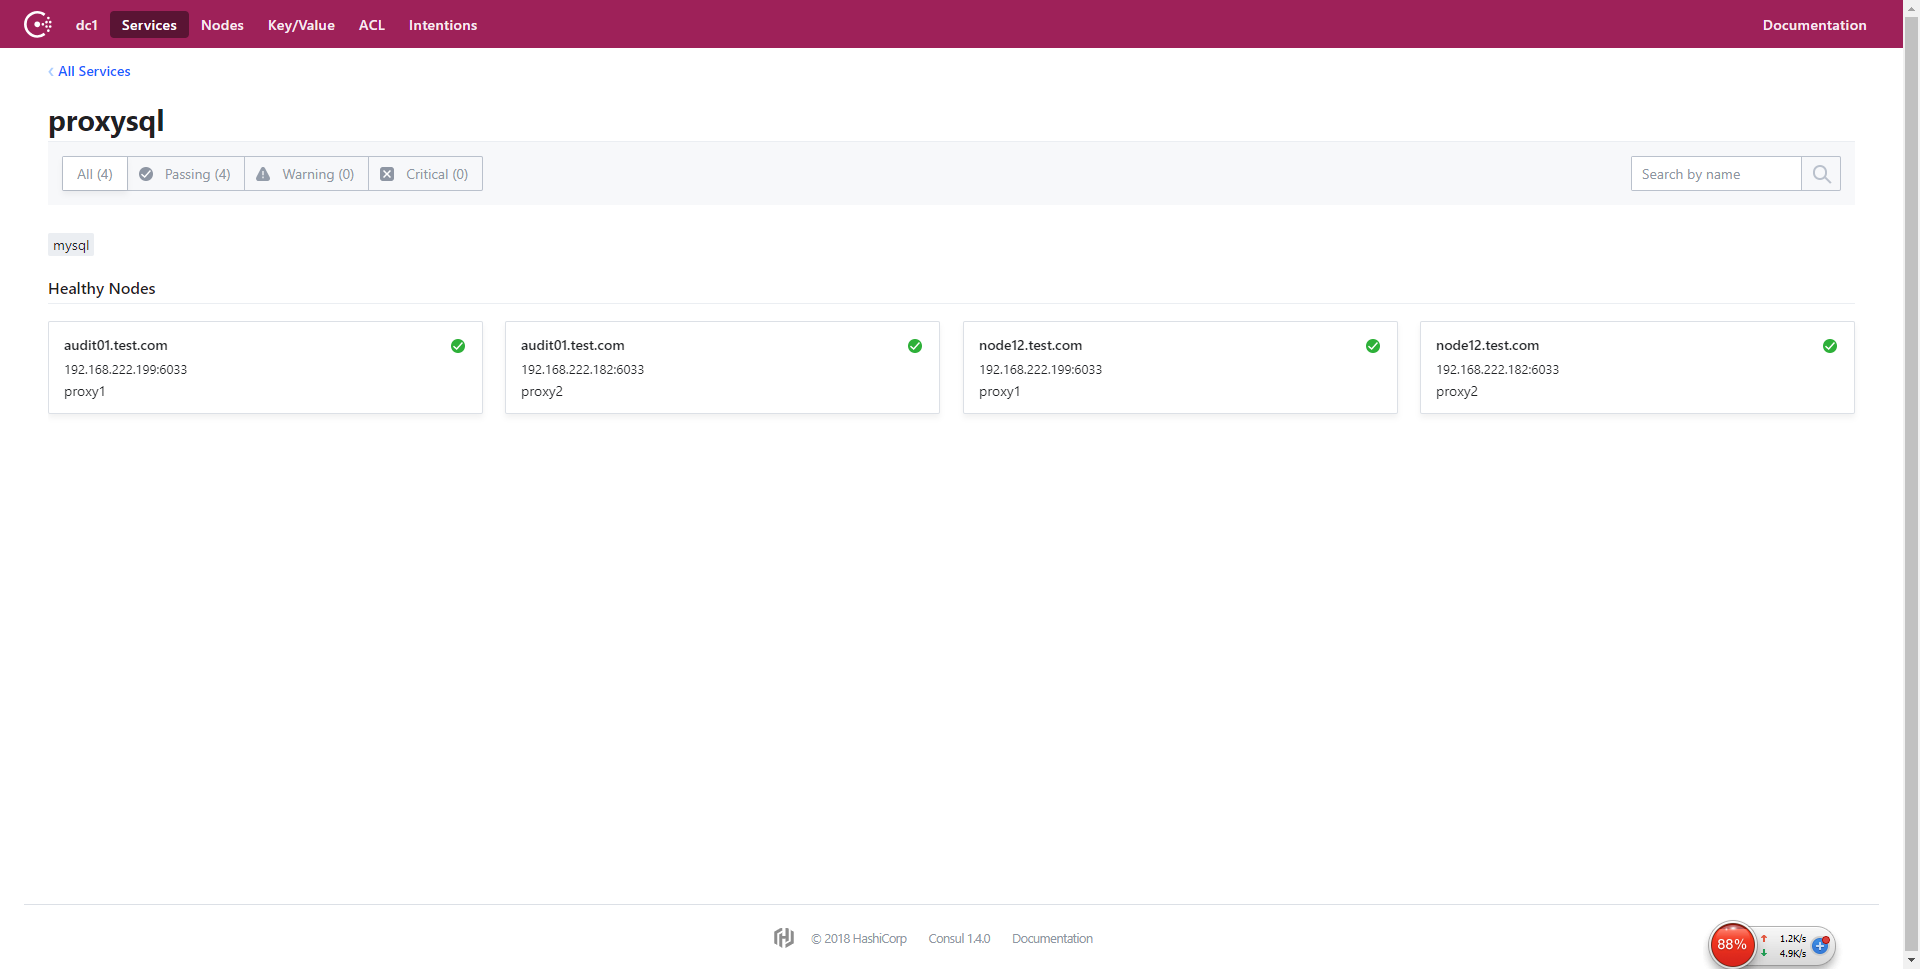
Task: Open node12.test.com proxy1 node card
Action: pyautogui.click(x=1180, y=367)
